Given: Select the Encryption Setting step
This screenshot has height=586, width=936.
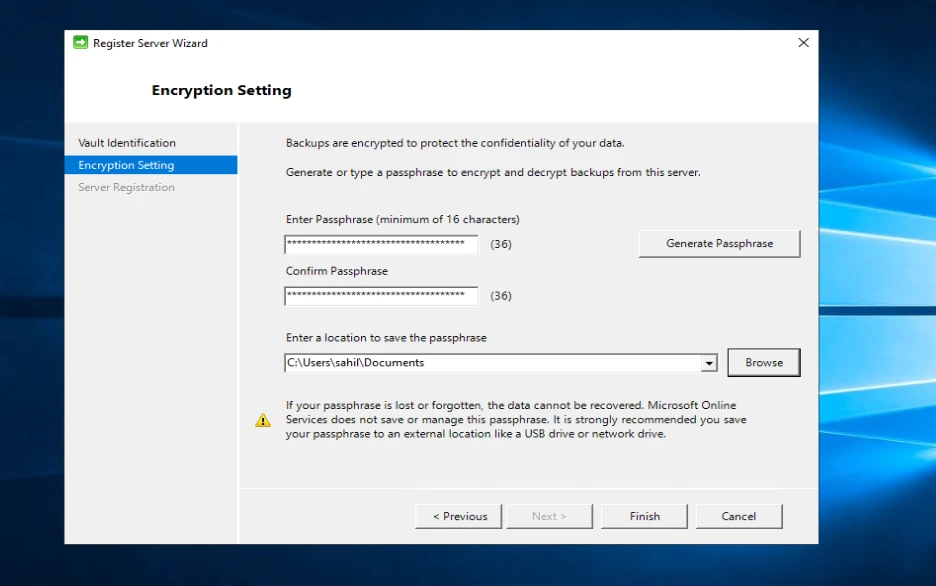Looking at the screenshot, I should click(126, 164).
